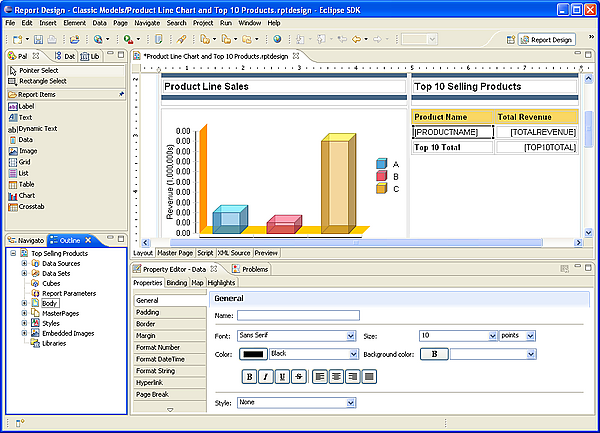Set center text alignment
The height and width of the screenshot is (433, 600).
336,377
